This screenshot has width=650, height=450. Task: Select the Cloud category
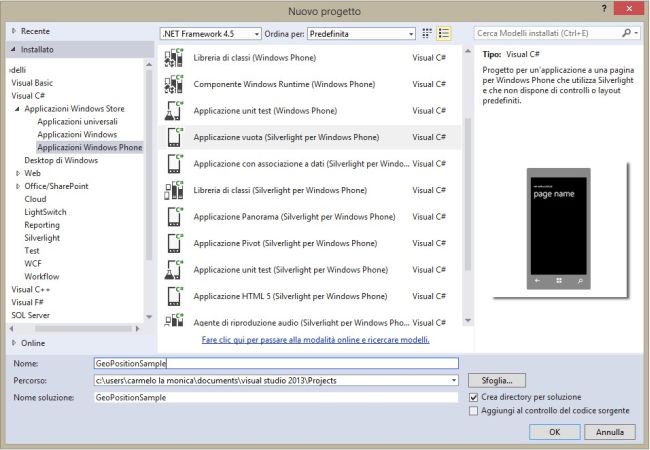coord(35,199)
